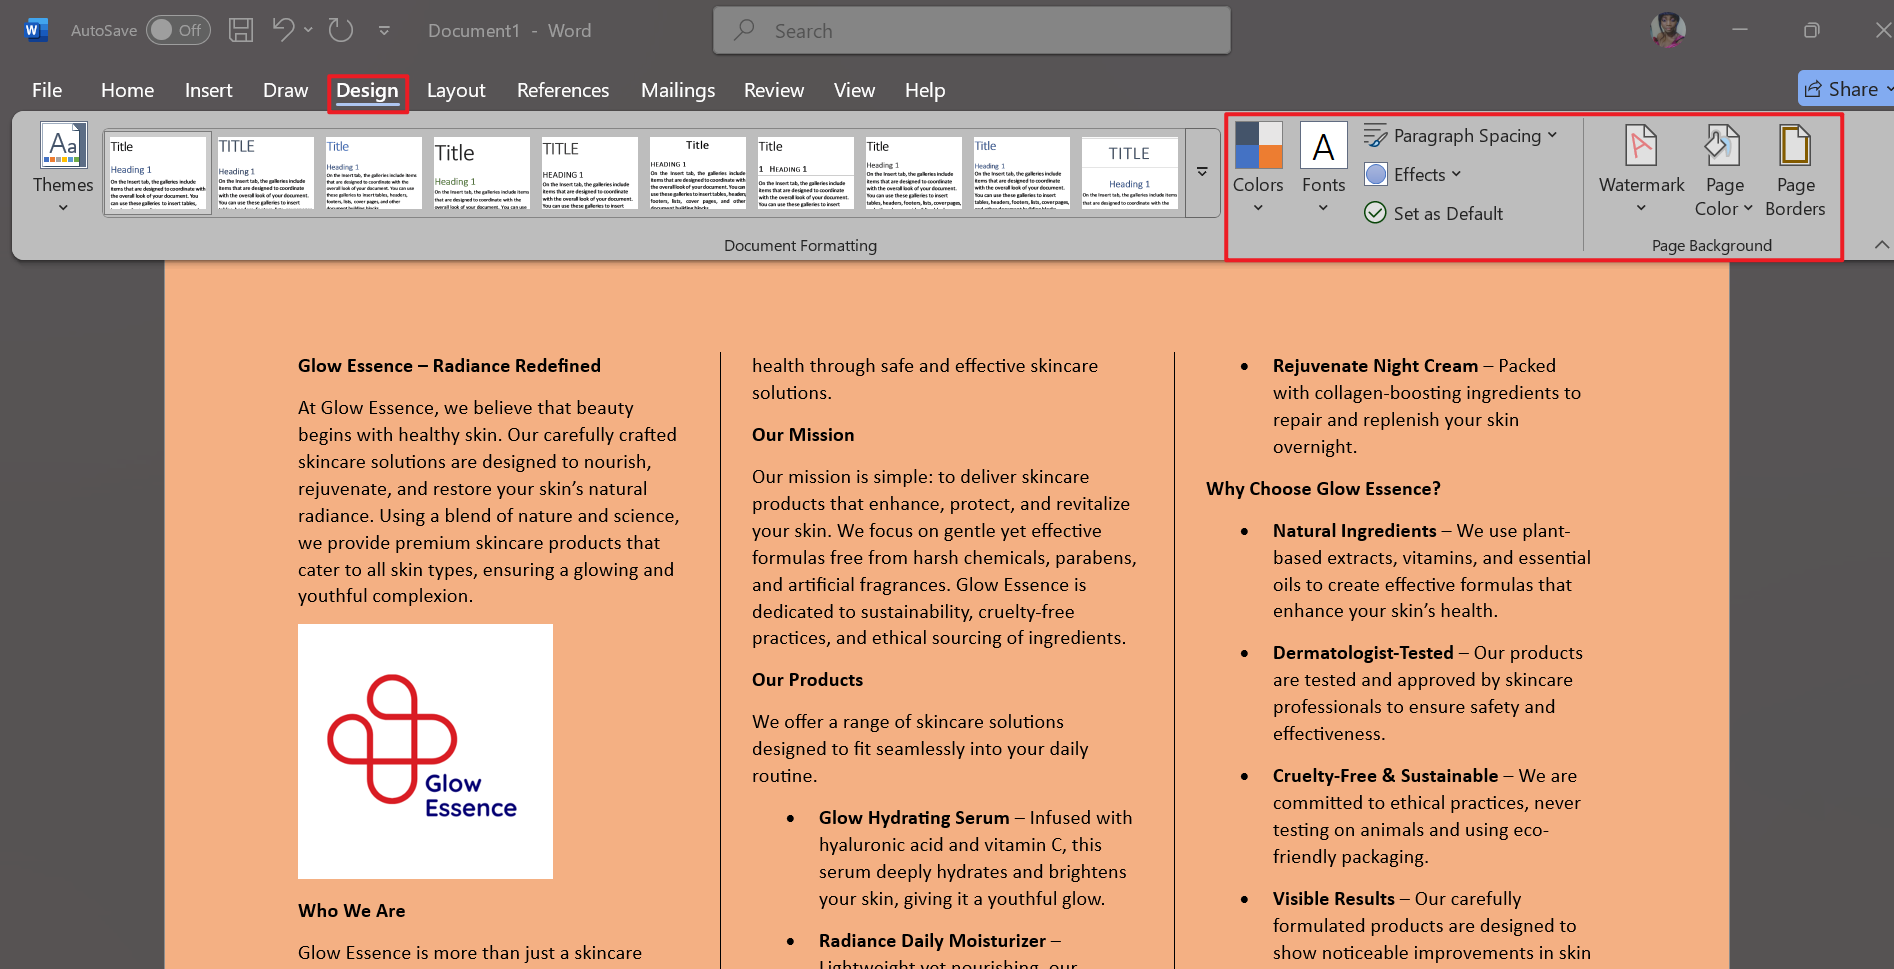Screen dimensions: 1894x969
Task: Switch to the Mailings tab
Action: point(677,90)
